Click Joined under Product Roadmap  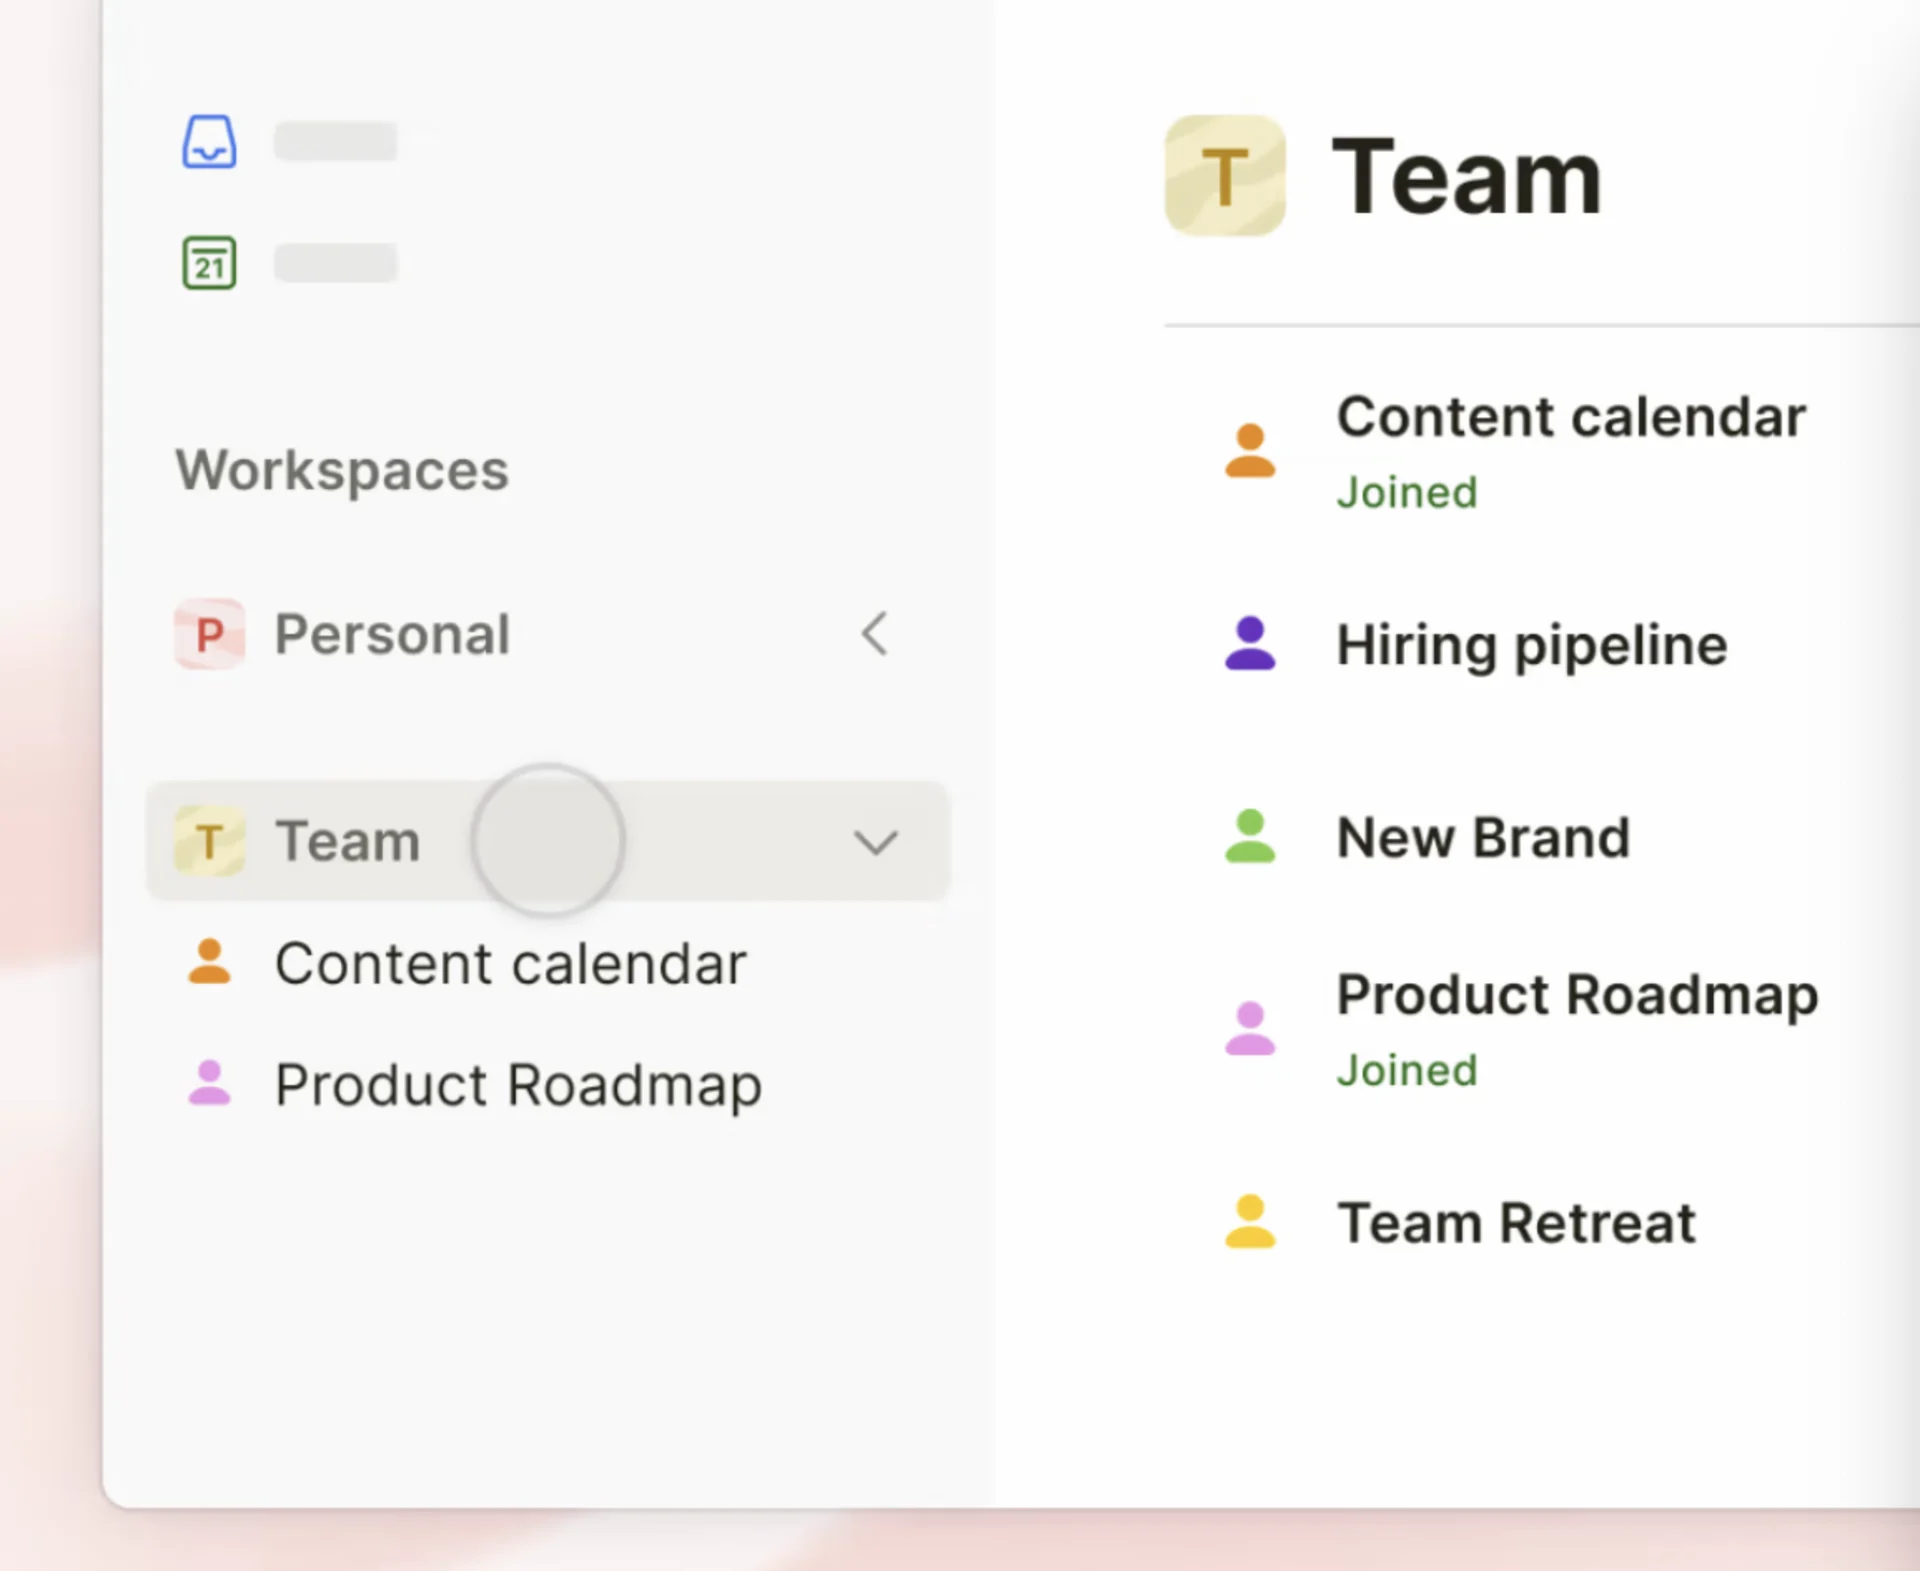point(1406,1070)
